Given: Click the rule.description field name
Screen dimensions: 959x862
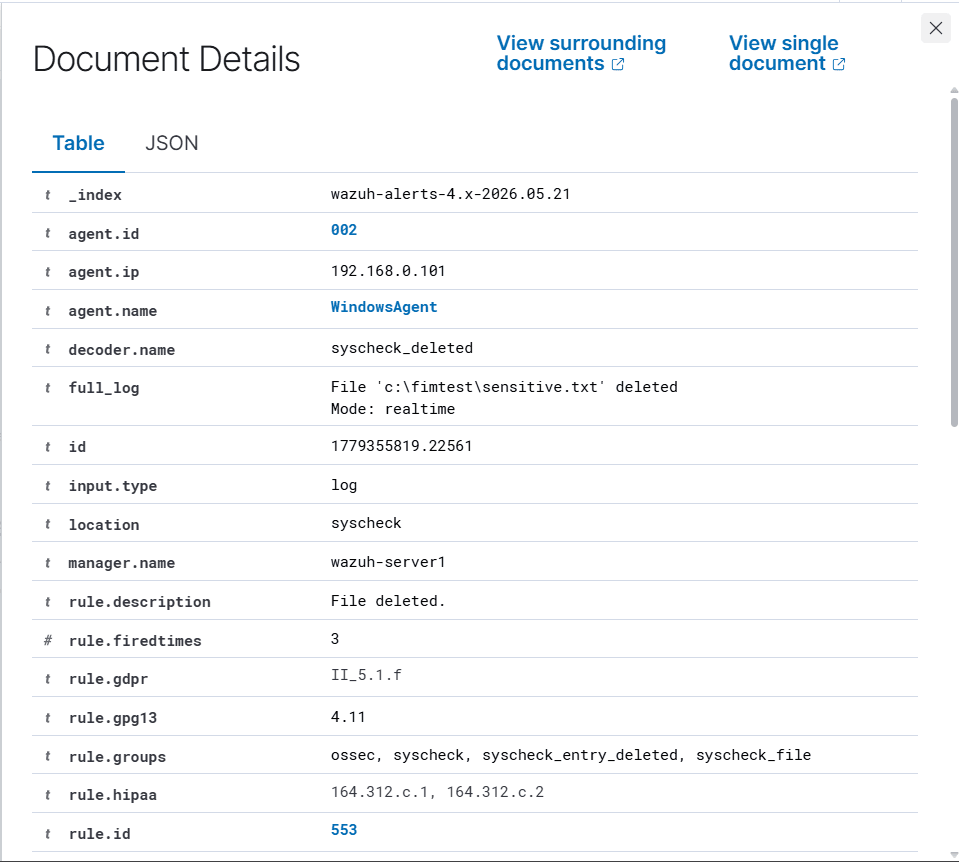Looking at the screenshot, I should (139, 602).
